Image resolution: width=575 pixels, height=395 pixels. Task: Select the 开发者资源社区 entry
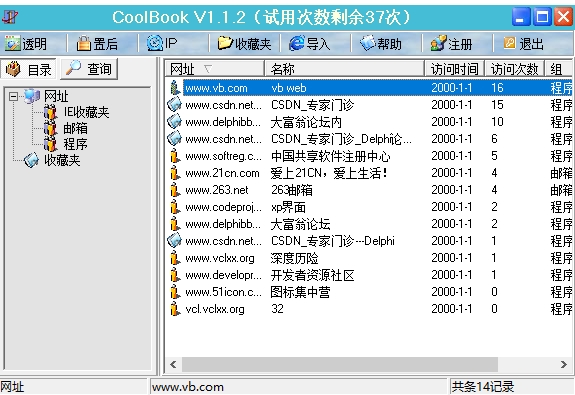[x=369, y=275]
